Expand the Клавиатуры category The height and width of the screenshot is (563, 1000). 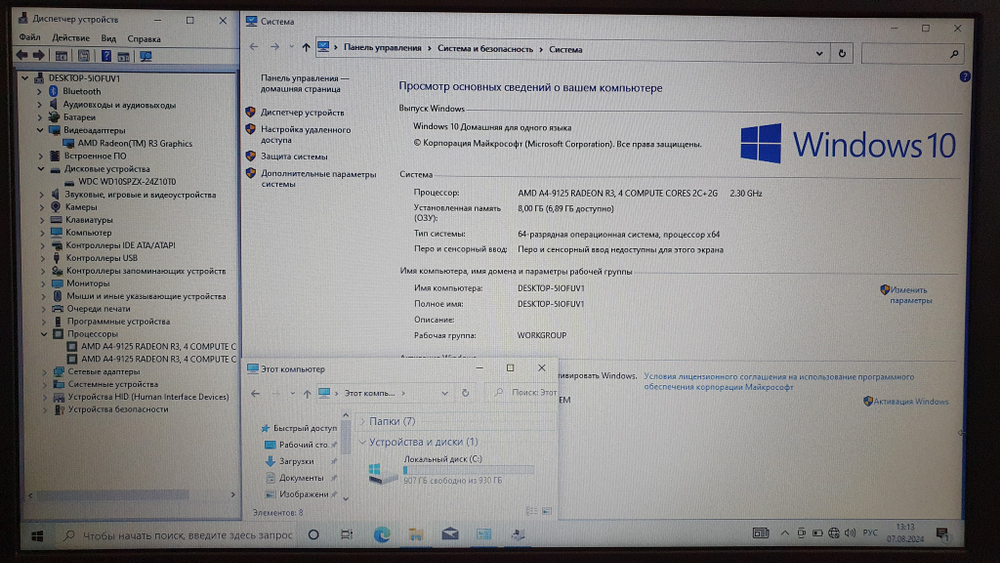click(x=42, y=220)
